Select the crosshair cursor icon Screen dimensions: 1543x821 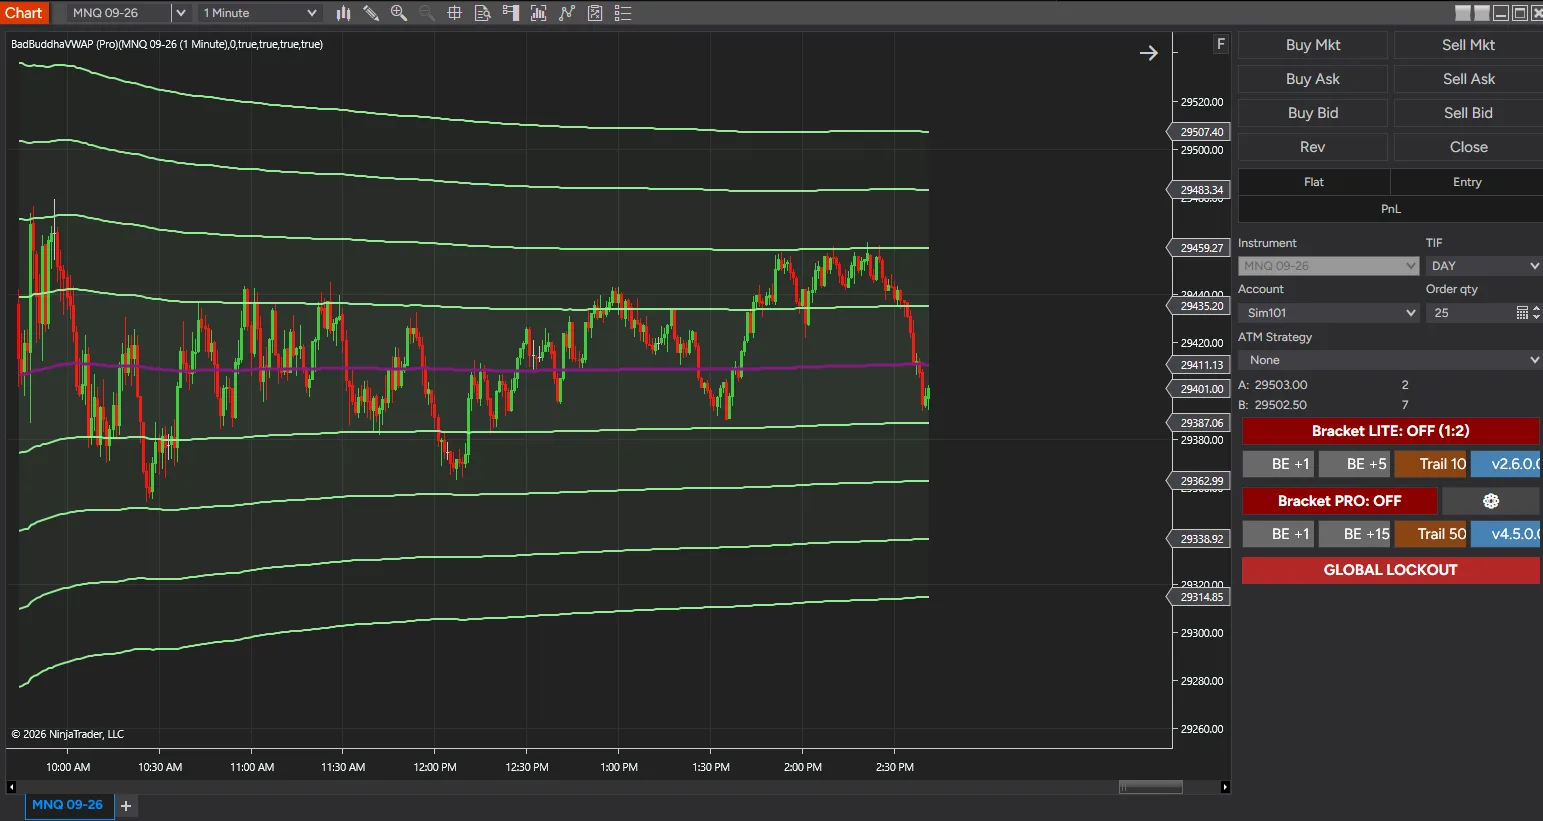[x=454, y=13]
